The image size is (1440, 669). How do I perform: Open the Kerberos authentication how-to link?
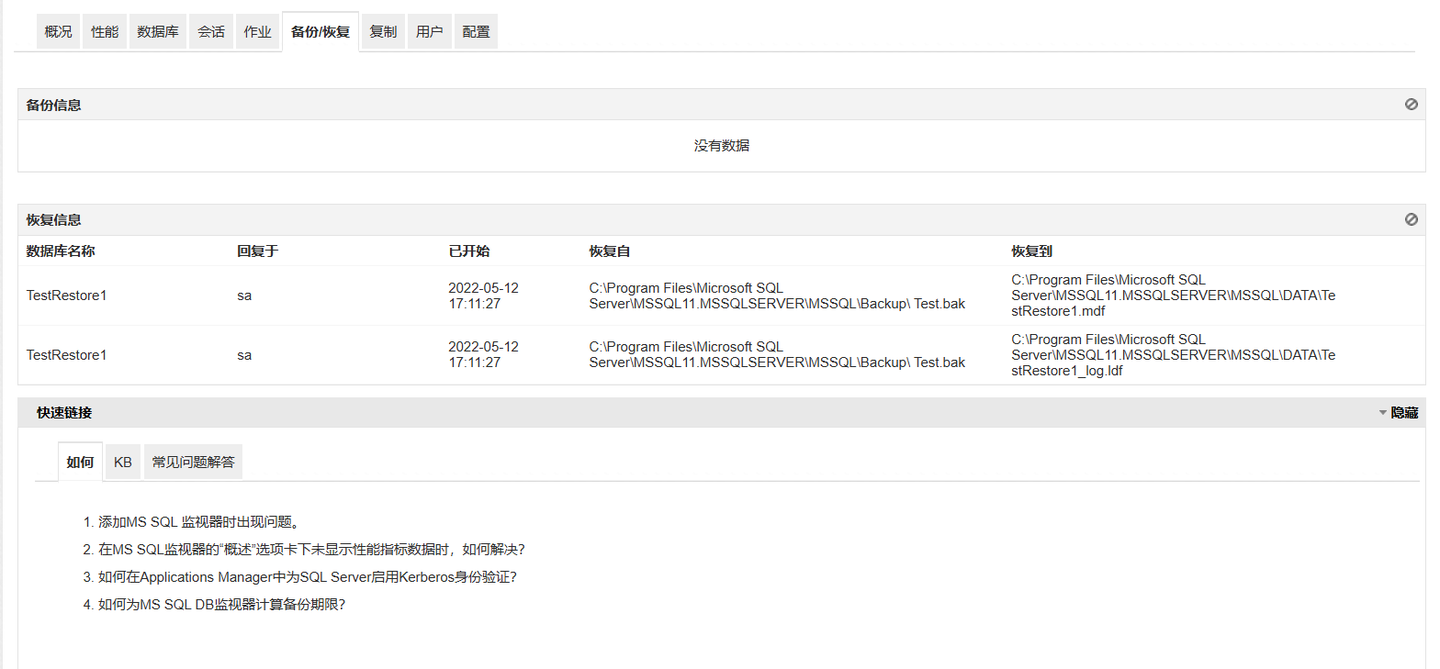click(307, 577)
